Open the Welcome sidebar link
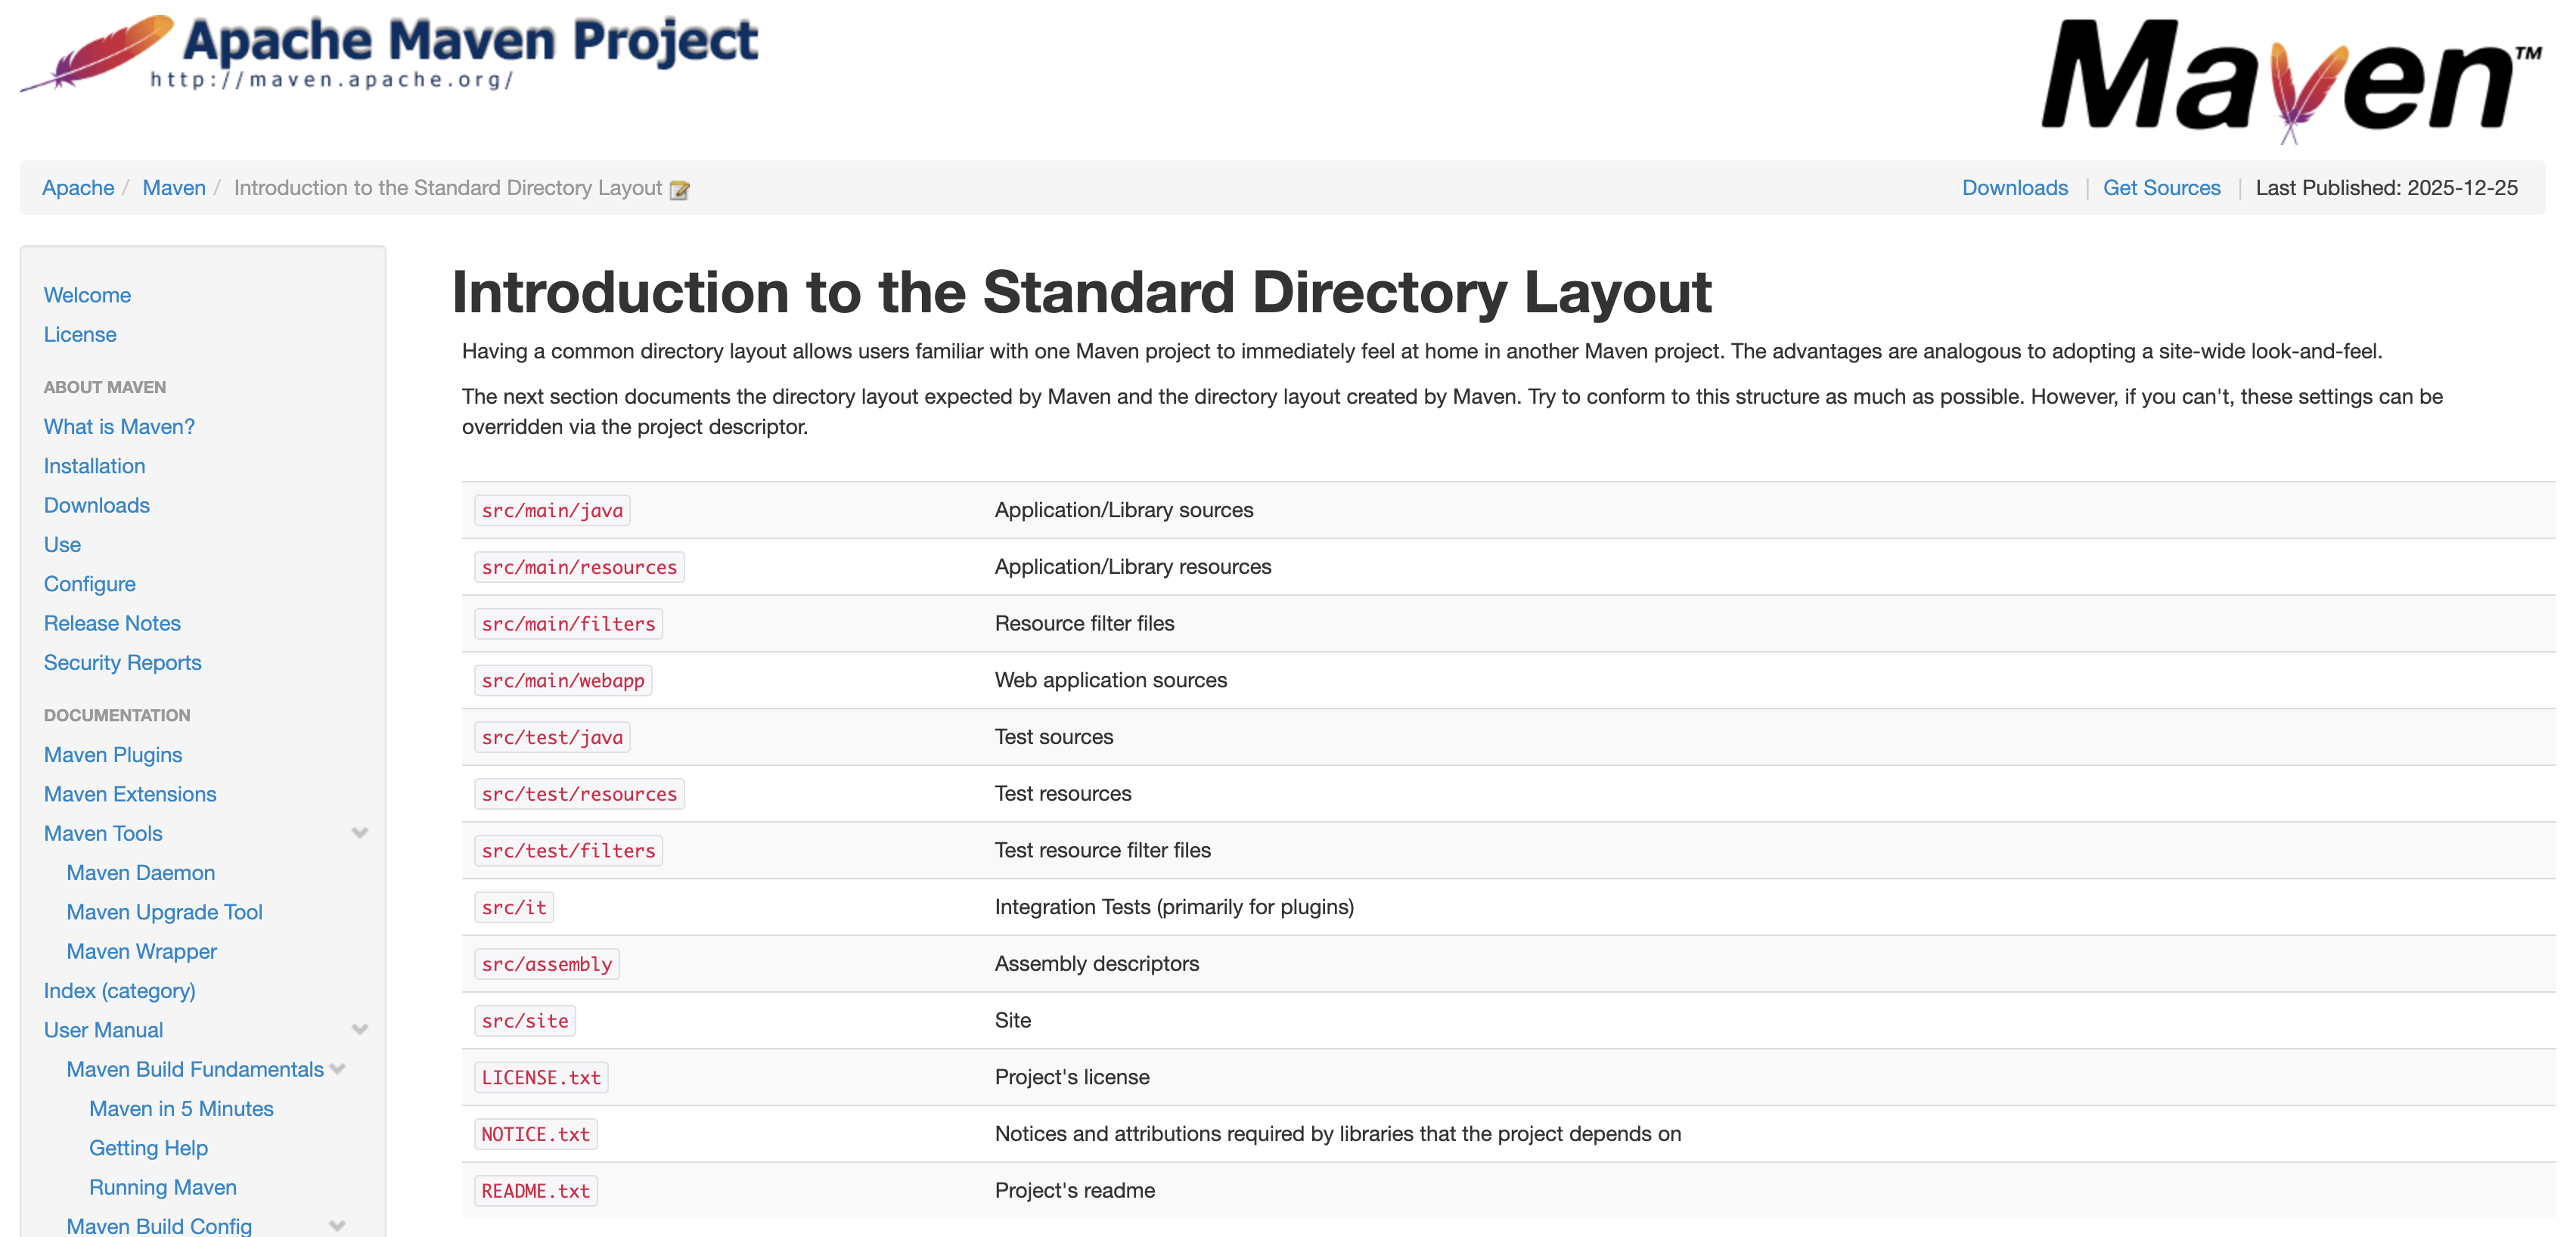 87,295
